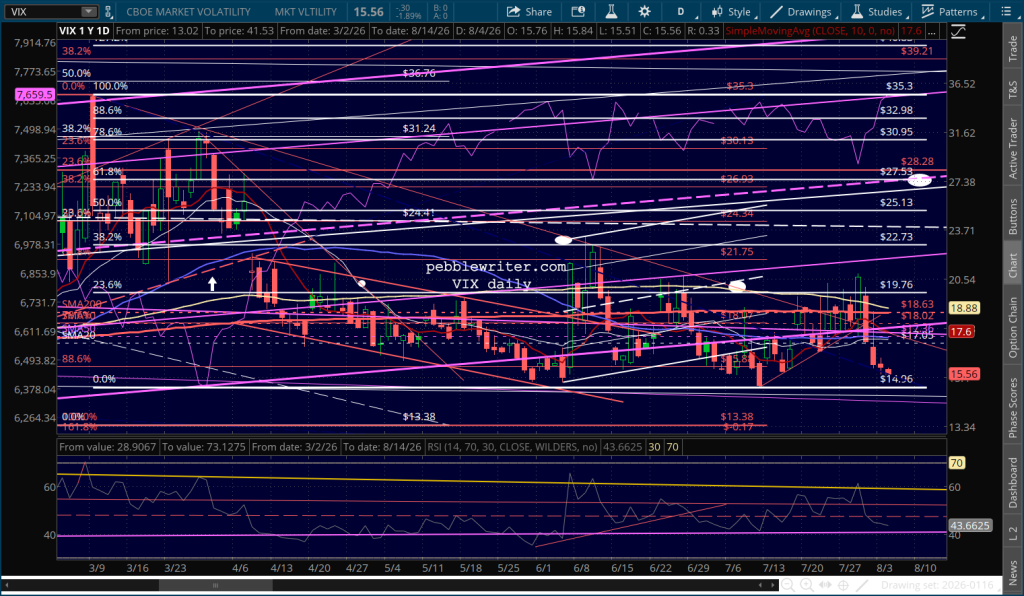
Task: Click the 18.88 yellow price bubble
Action: [964, 308]
